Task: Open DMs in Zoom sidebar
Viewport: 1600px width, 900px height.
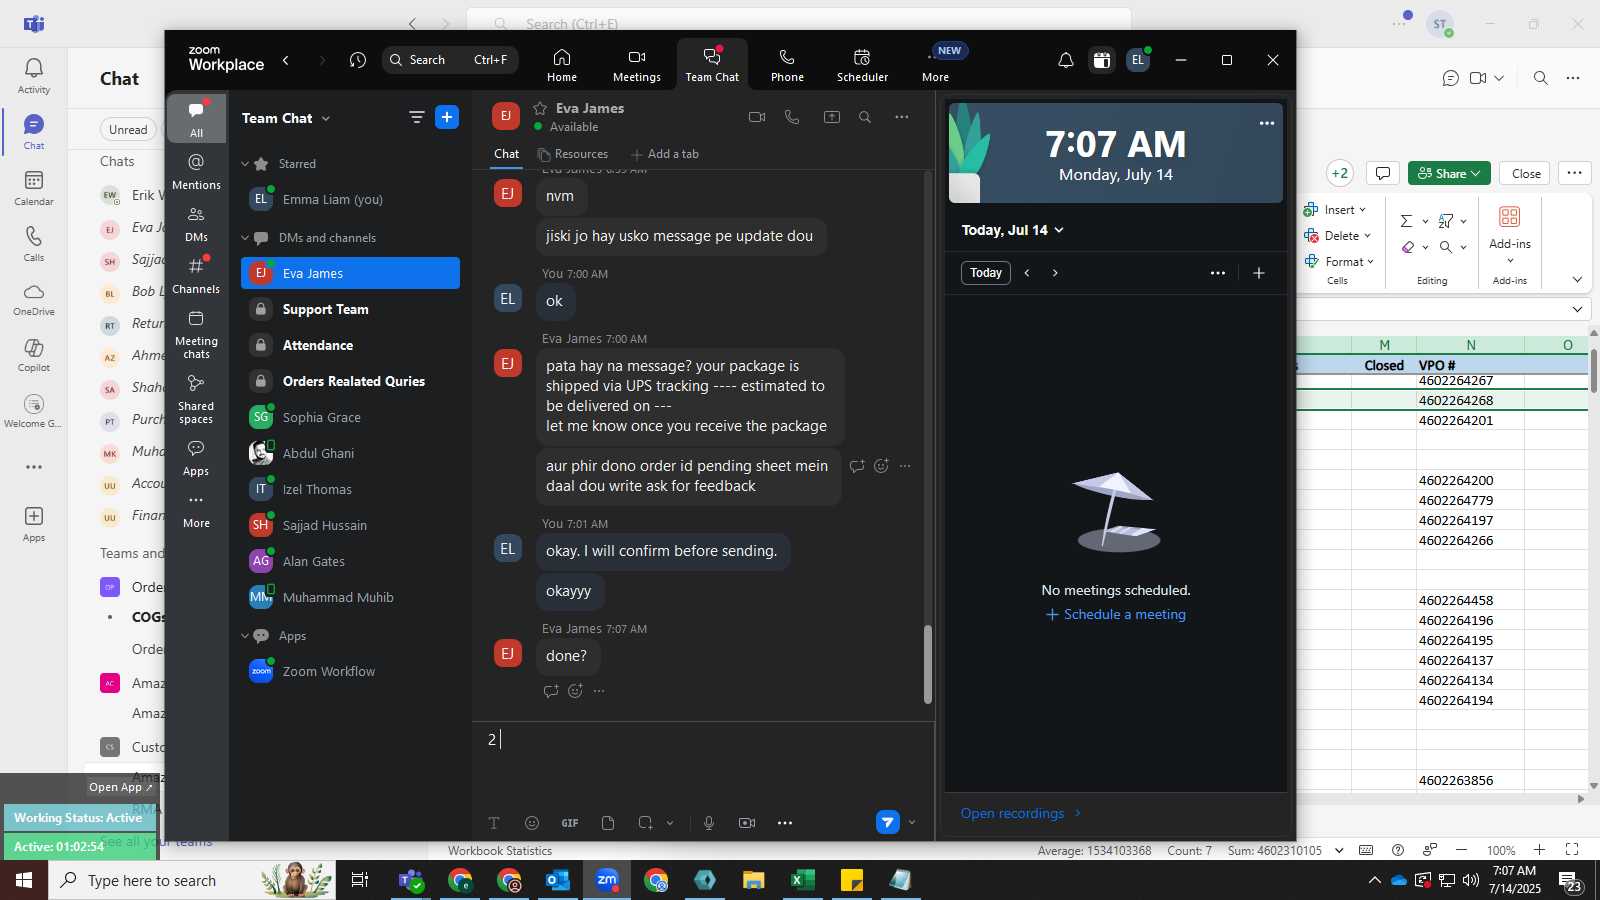Action: pyautogui.click(x=196, y=225)
